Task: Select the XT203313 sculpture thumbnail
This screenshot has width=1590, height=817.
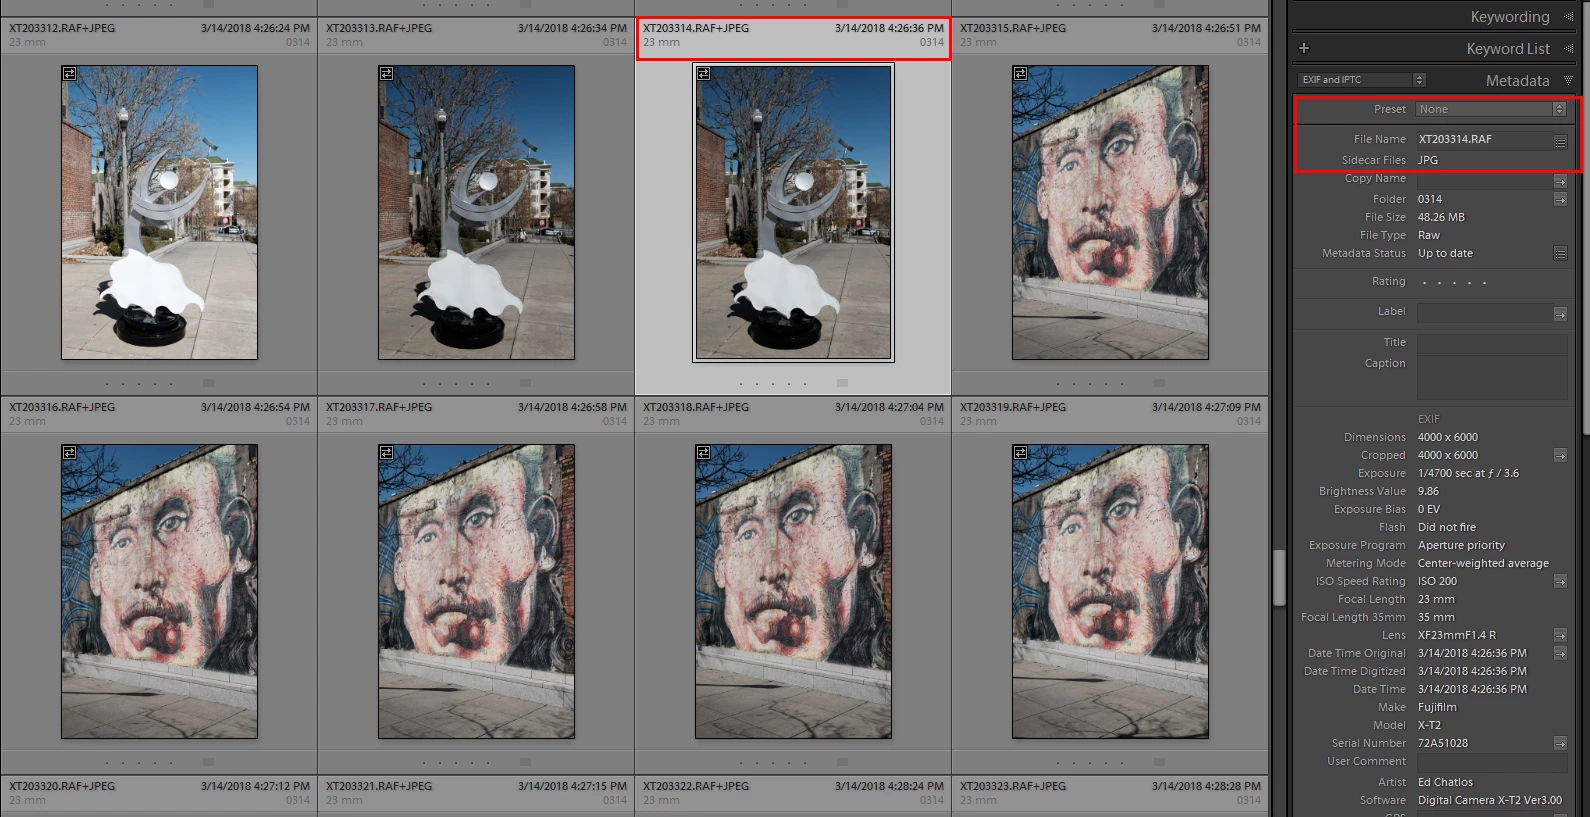Action: [x=476, y=212]
